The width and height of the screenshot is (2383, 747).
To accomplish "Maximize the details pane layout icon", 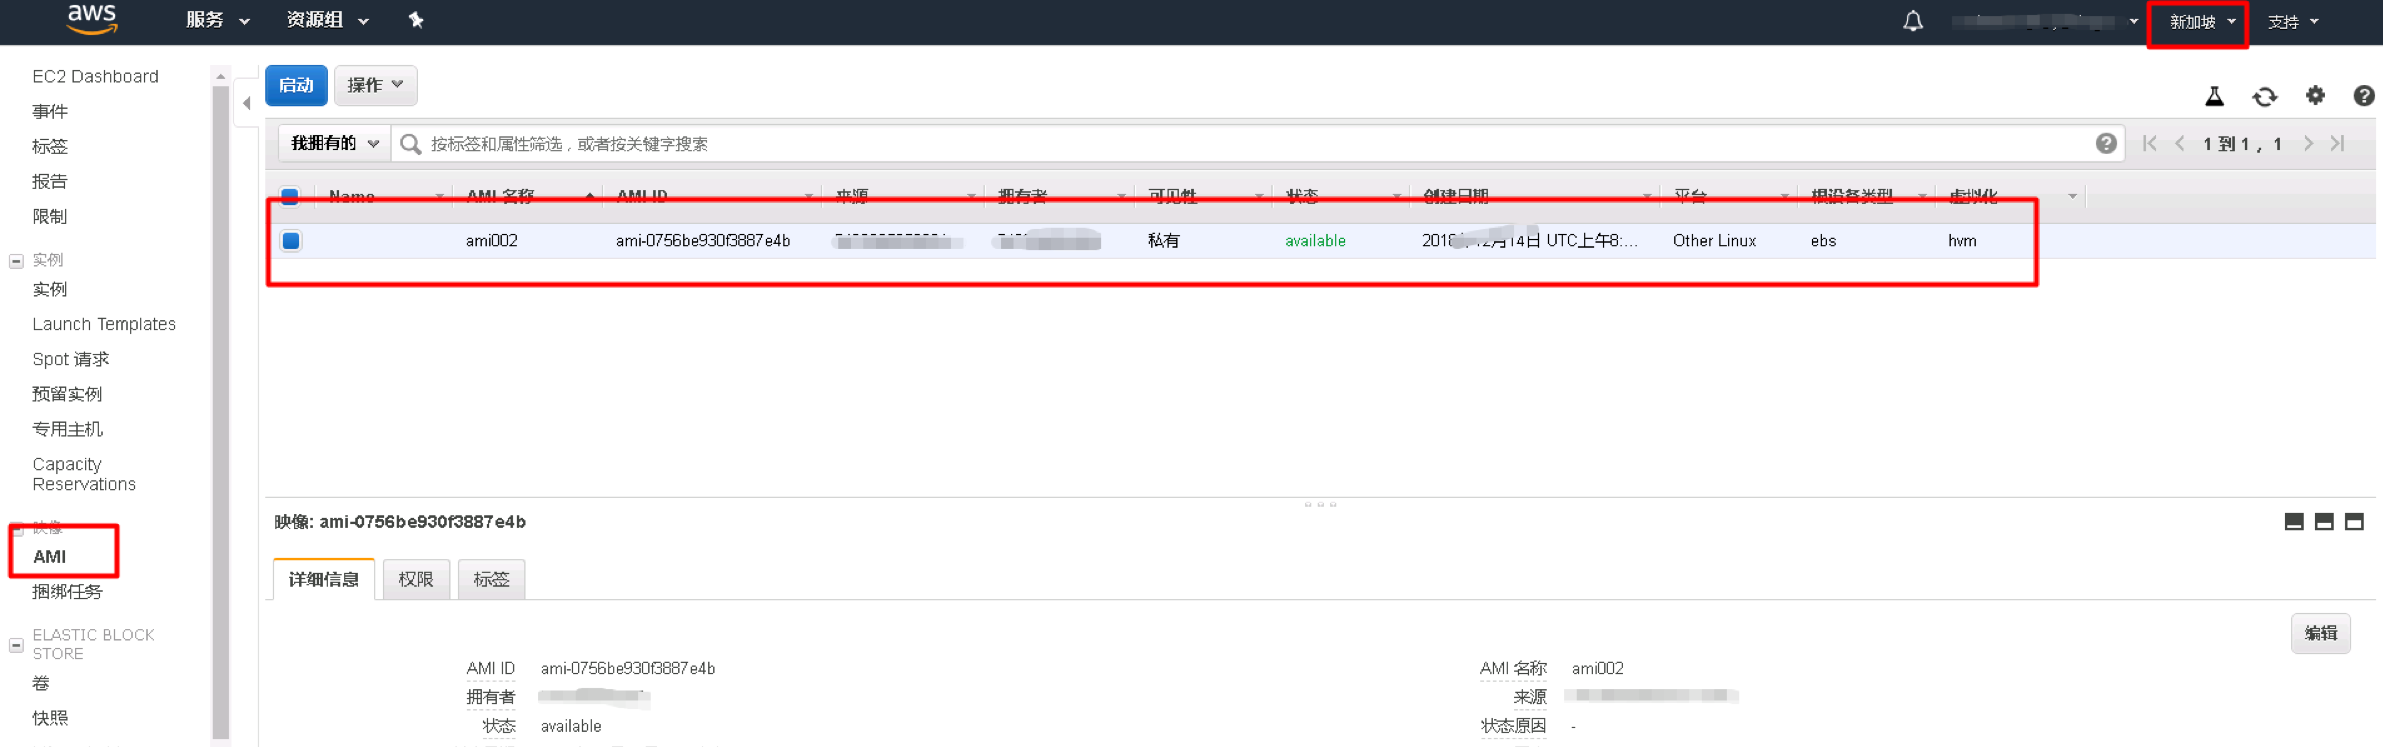I will click(x=2354, y=522).
